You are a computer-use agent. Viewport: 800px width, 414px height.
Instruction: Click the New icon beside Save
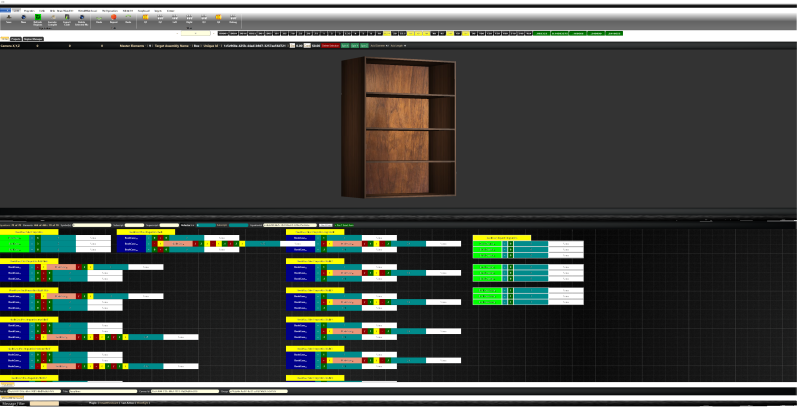23,18
